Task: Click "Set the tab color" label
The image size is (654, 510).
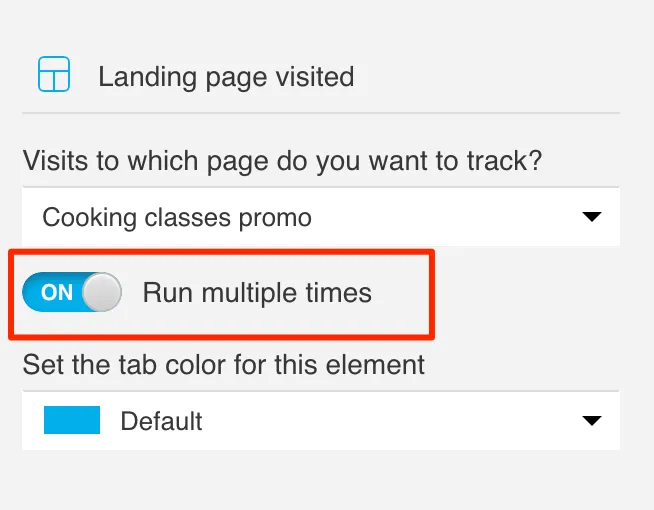Action: [224, 364]
